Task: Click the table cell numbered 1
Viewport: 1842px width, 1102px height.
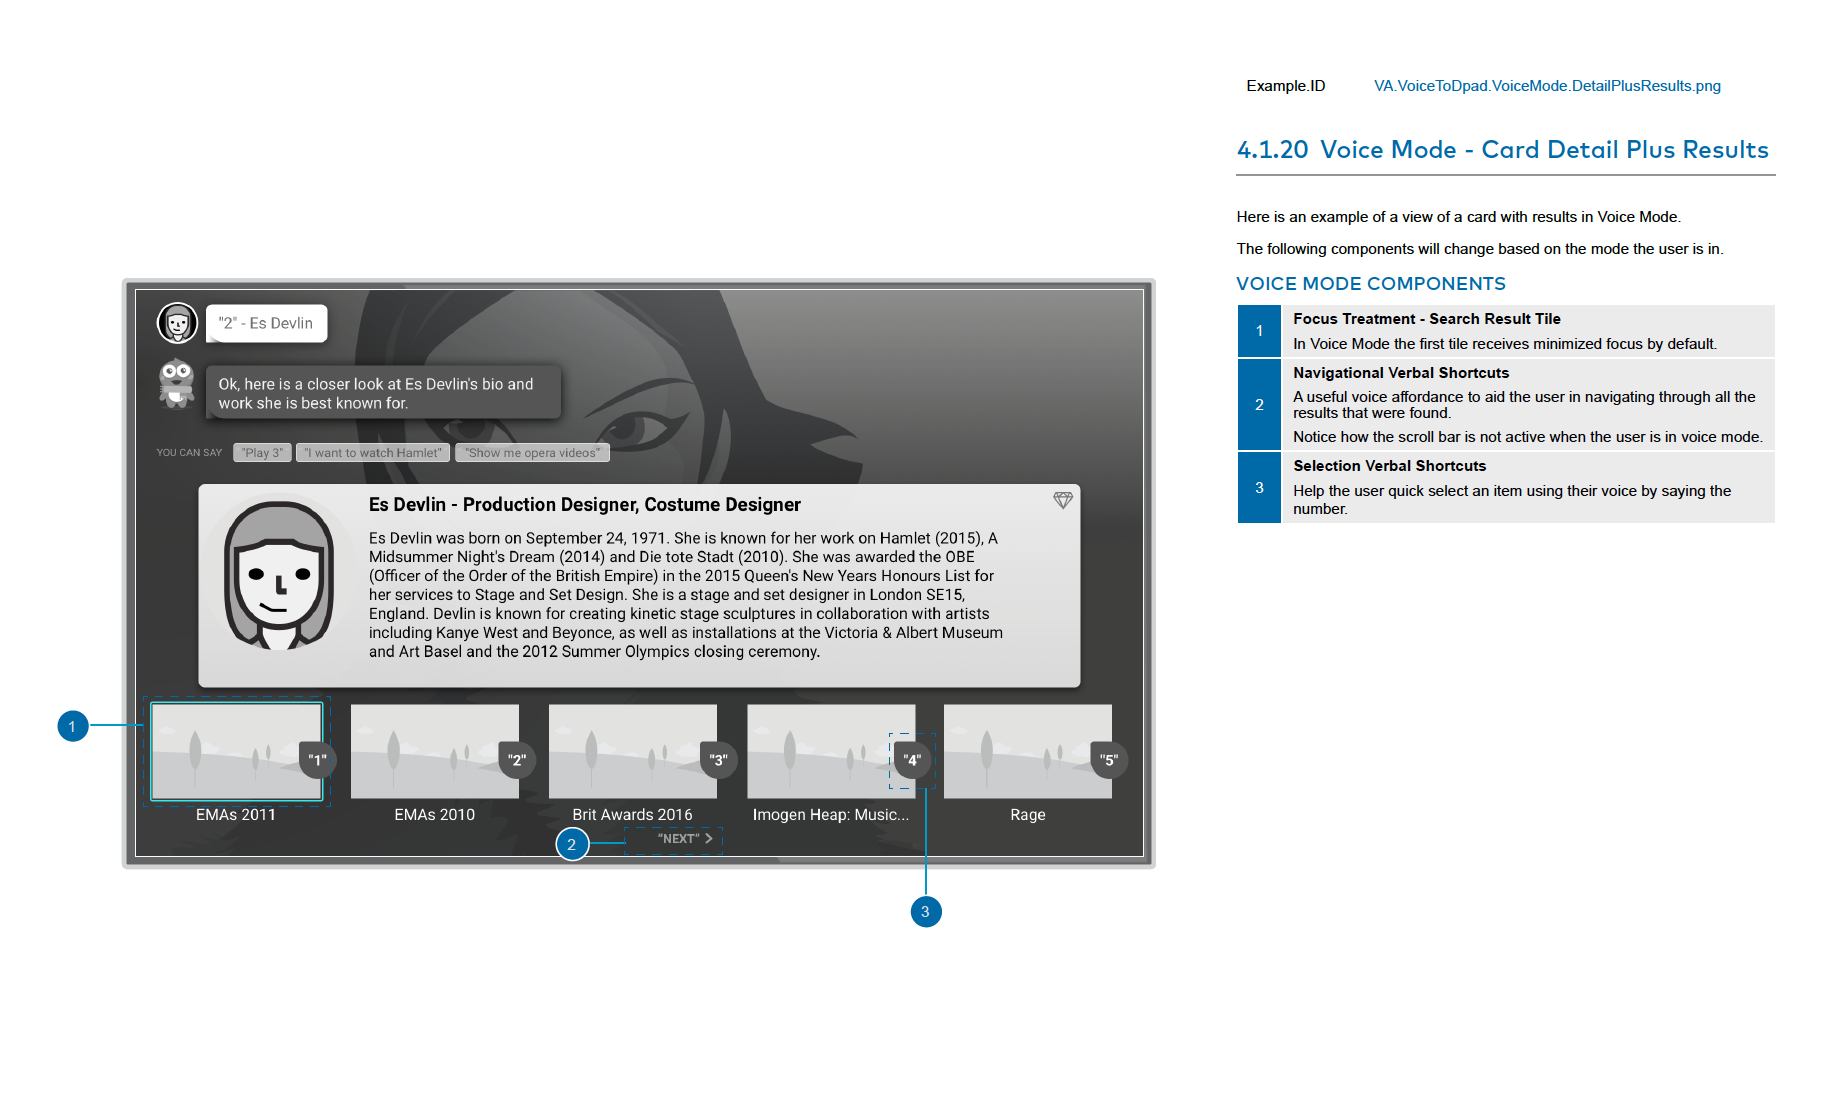Action: click(x=1259, y=331)
